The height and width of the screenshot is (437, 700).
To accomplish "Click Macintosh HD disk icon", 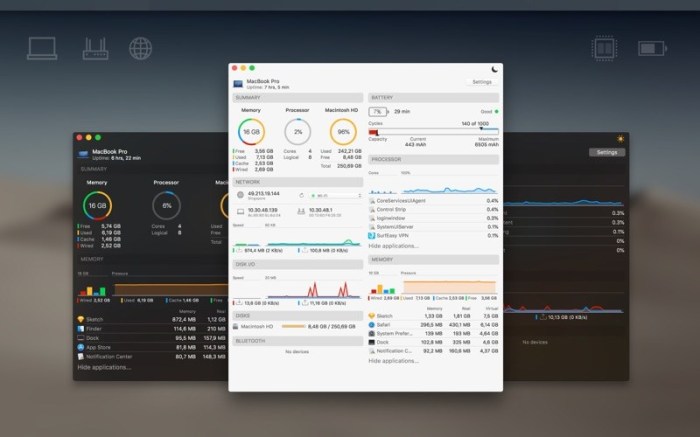I will pyautogui.click(x=236, y=327).
